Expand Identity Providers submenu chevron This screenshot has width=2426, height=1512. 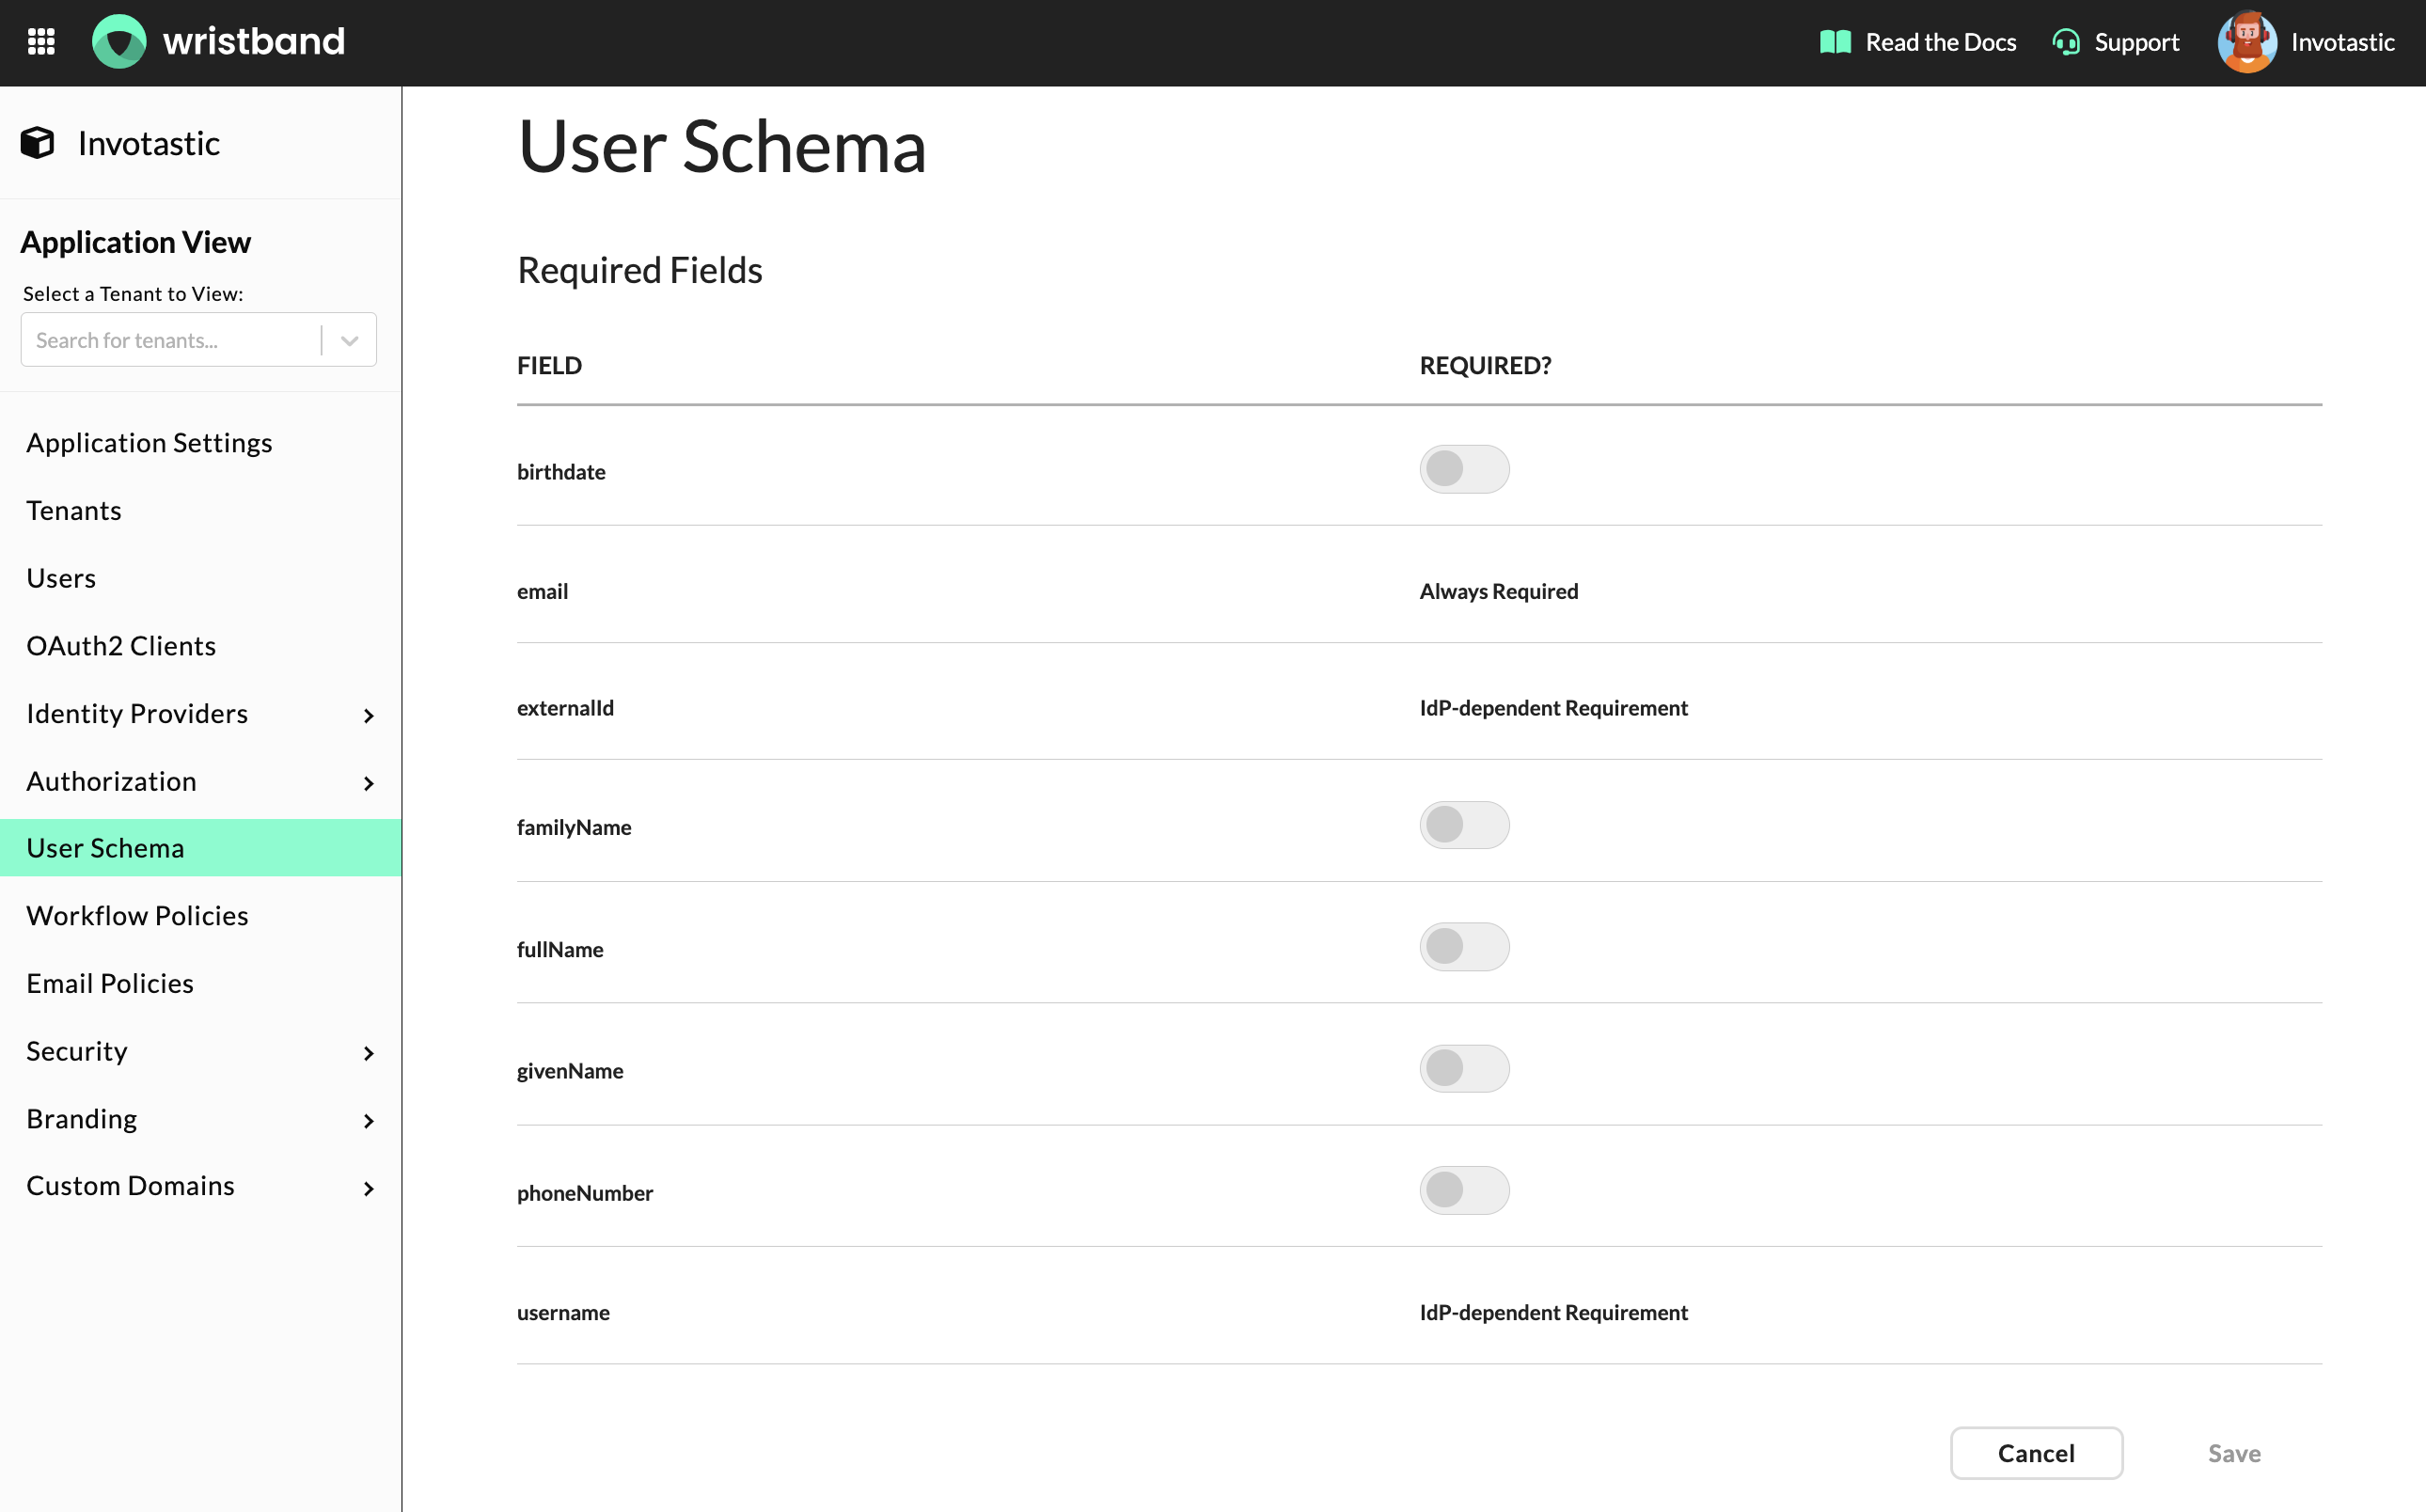[x=368, y=716]
